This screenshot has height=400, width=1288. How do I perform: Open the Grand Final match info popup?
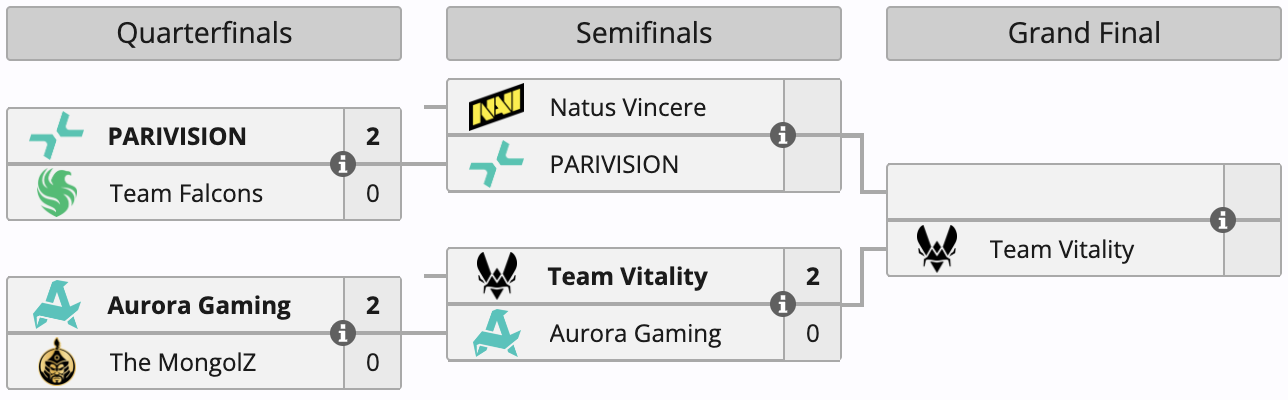coord(1223,220)
